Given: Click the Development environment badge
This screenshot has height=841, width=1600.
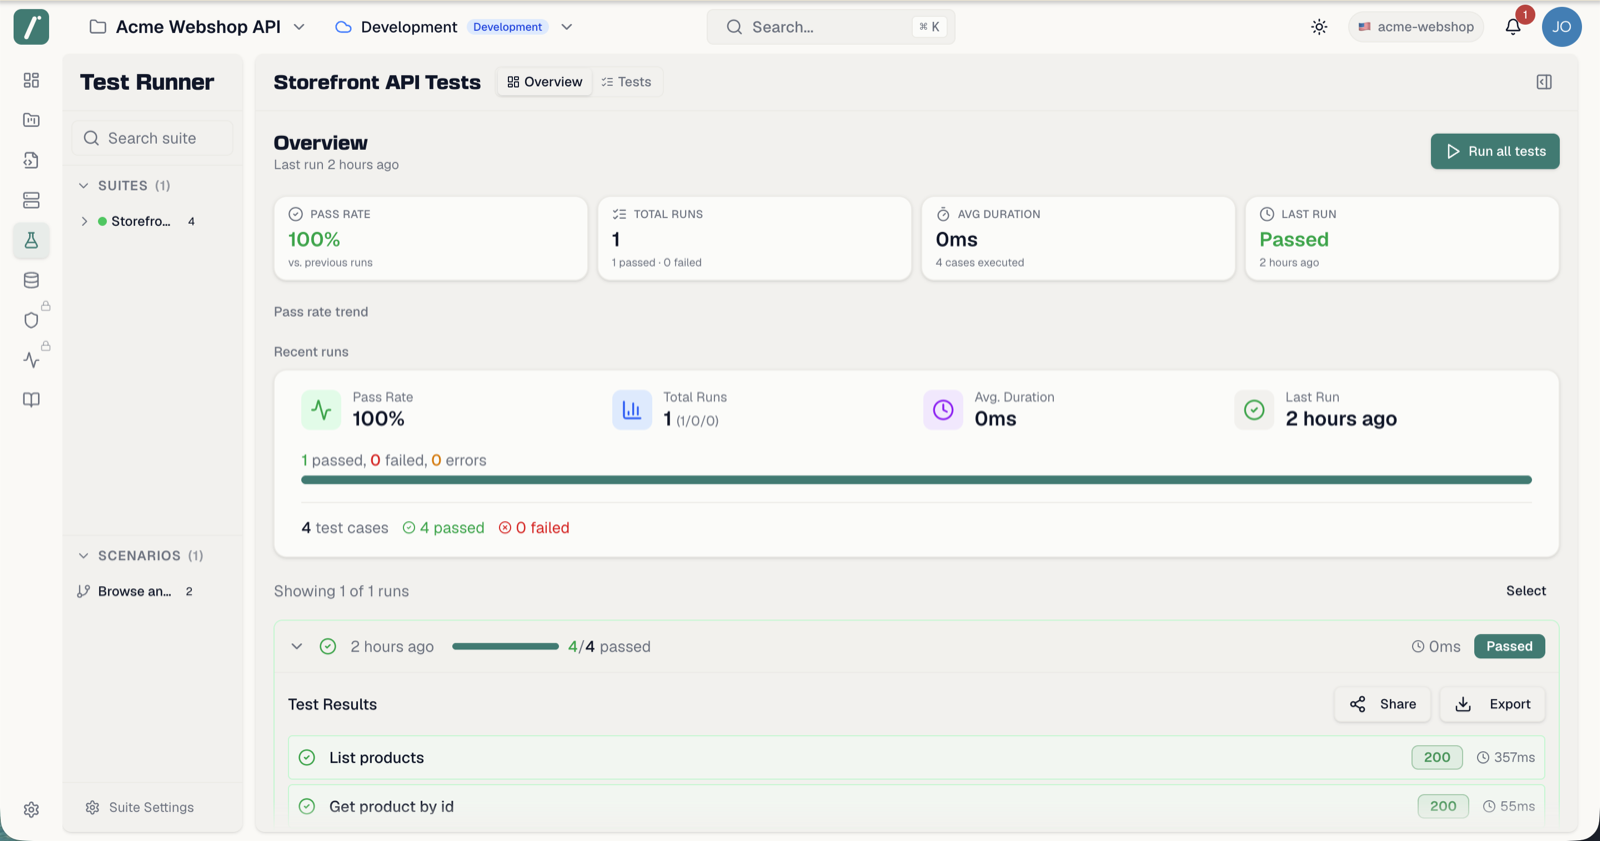Looking at the screenshot, I should coord(508,27).
